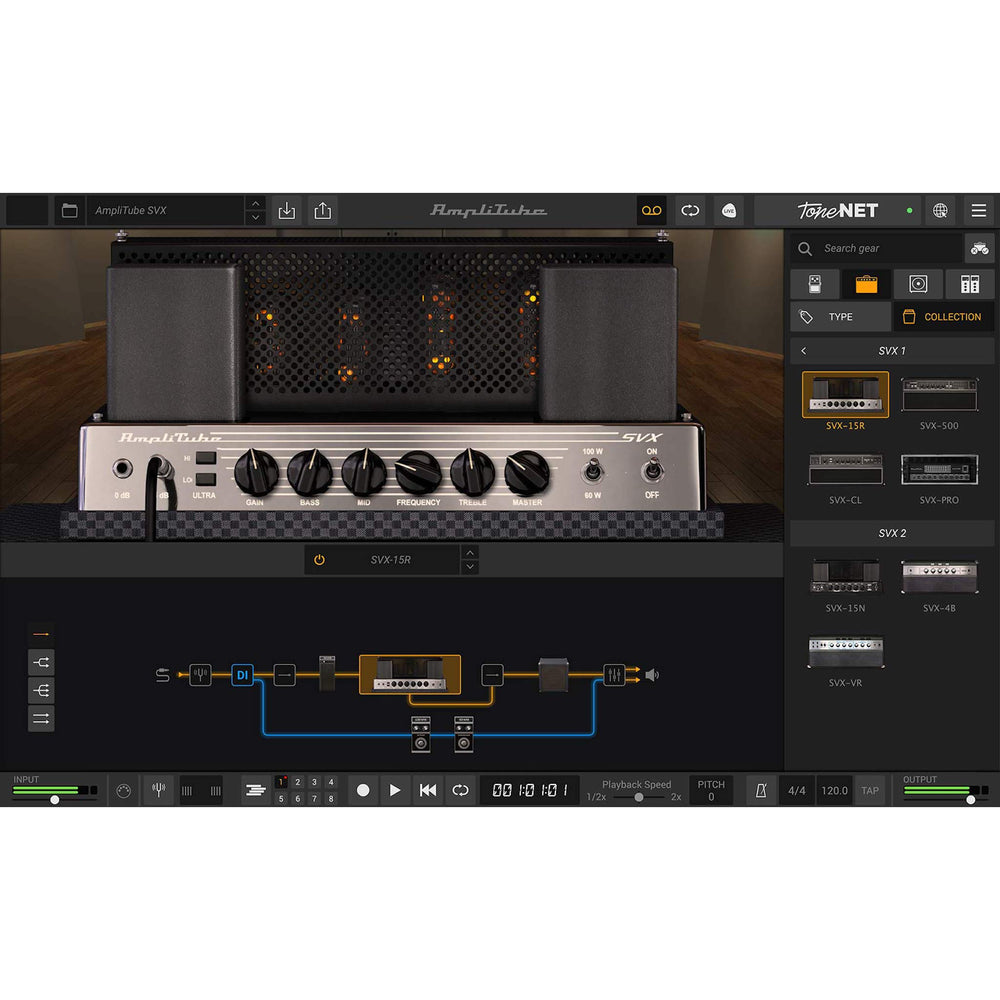Open the hamburger main menu
Image resolution: width=1000 pixels, height=1000 pixels.
(978, 211)
